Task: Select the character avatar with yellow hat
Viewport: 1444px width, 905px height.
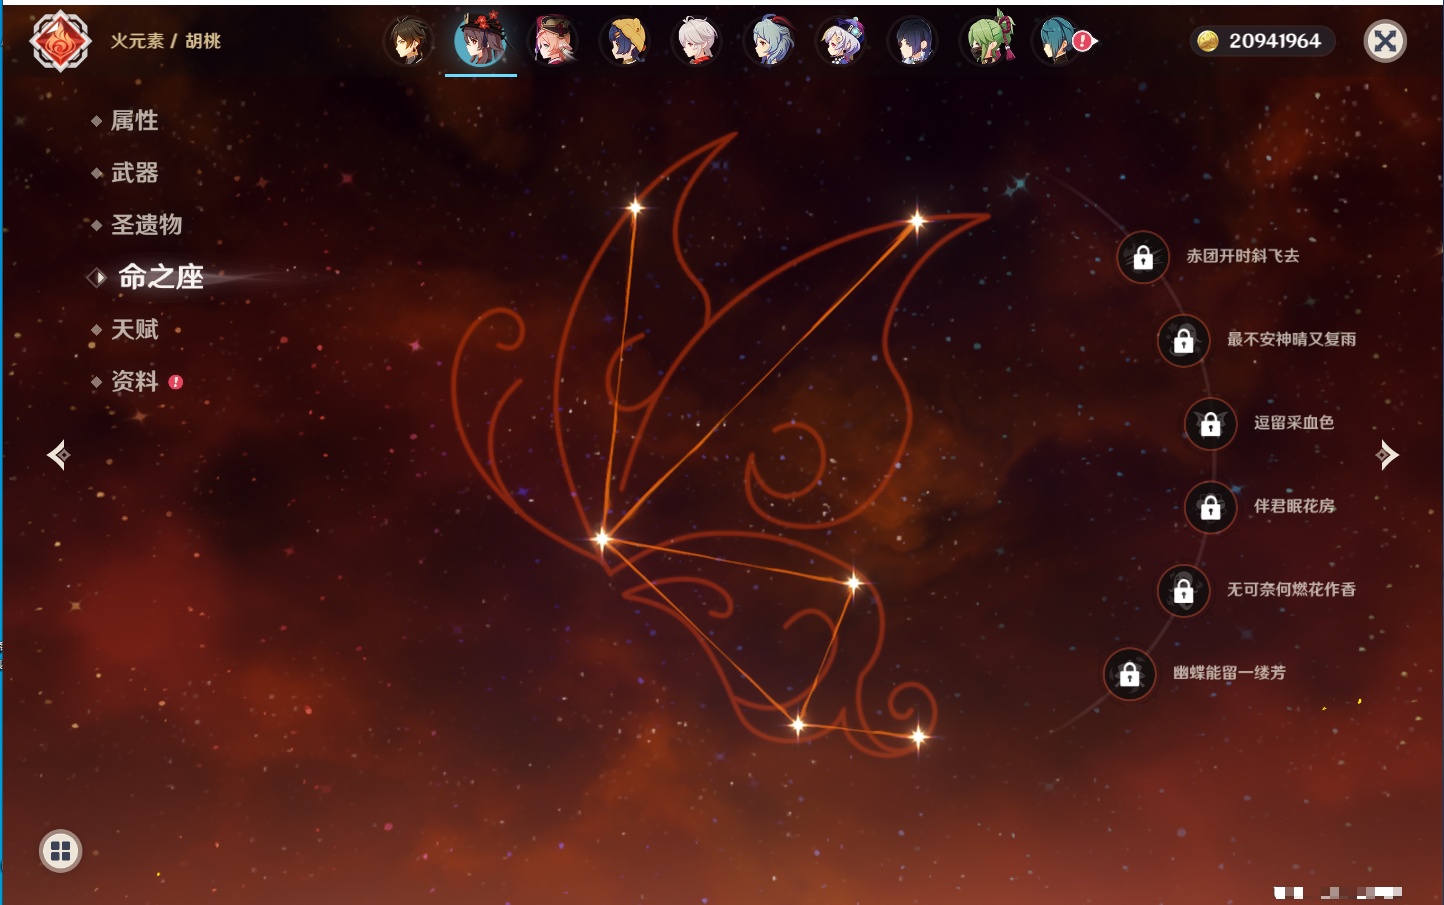Action: coord(625,41)
